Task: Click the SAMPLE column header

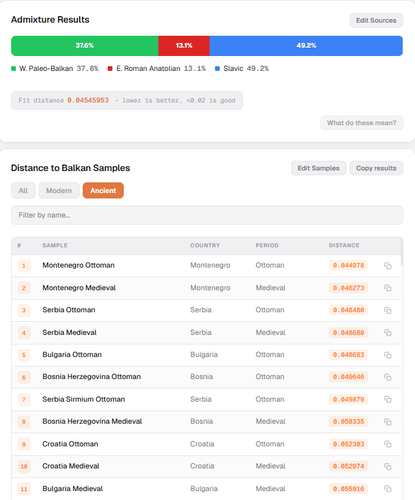Action: pyautogui.click(x=55, y=245)
